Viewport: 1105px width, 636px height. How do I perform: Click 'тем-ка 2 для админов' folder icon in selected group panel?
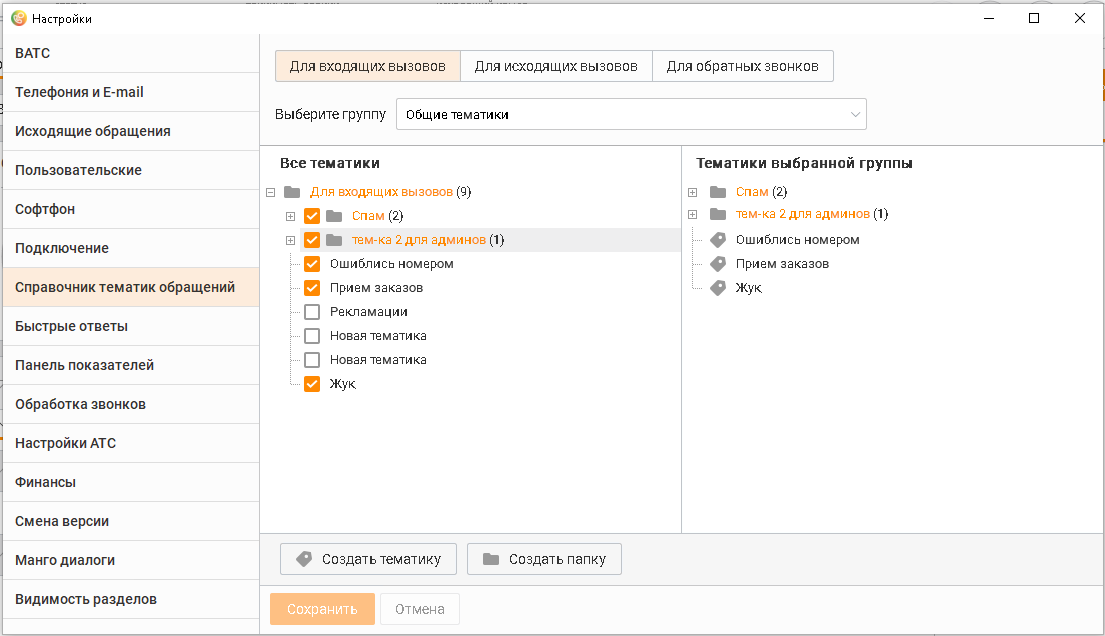click(x=718, y=214)
